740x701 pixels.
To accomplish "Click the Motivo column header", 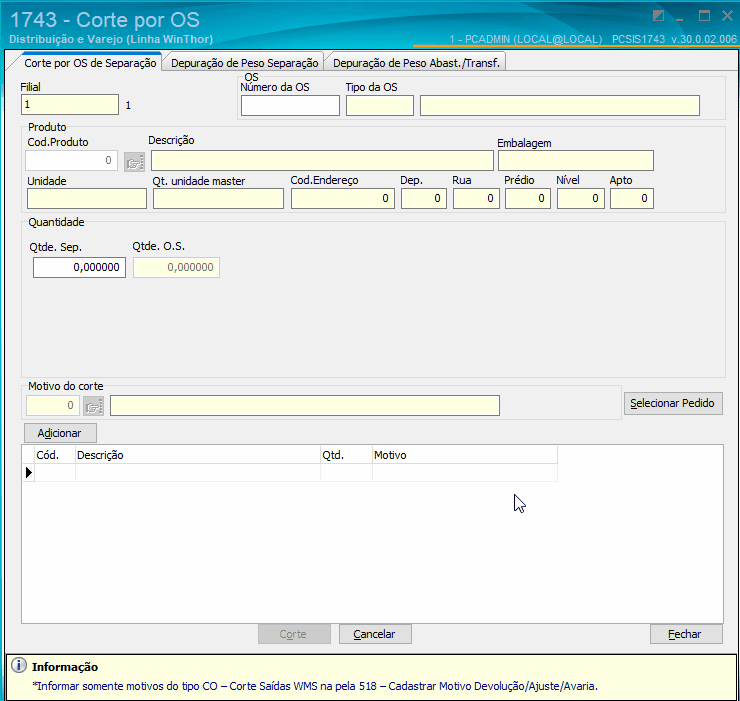I will tap(464, 455).
